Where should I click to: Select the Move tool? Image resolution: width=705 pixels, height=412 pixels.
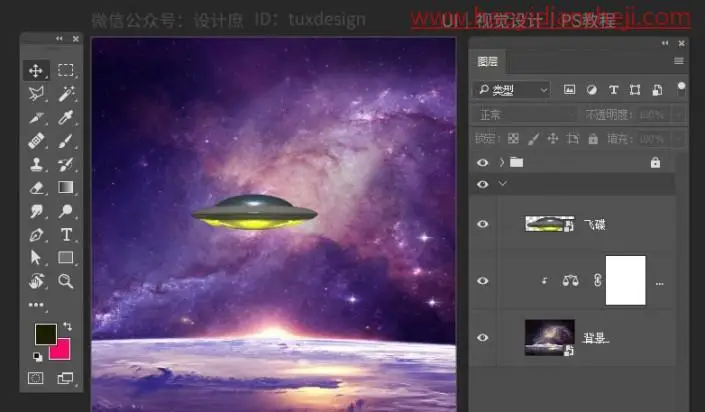tap(36, 71)
